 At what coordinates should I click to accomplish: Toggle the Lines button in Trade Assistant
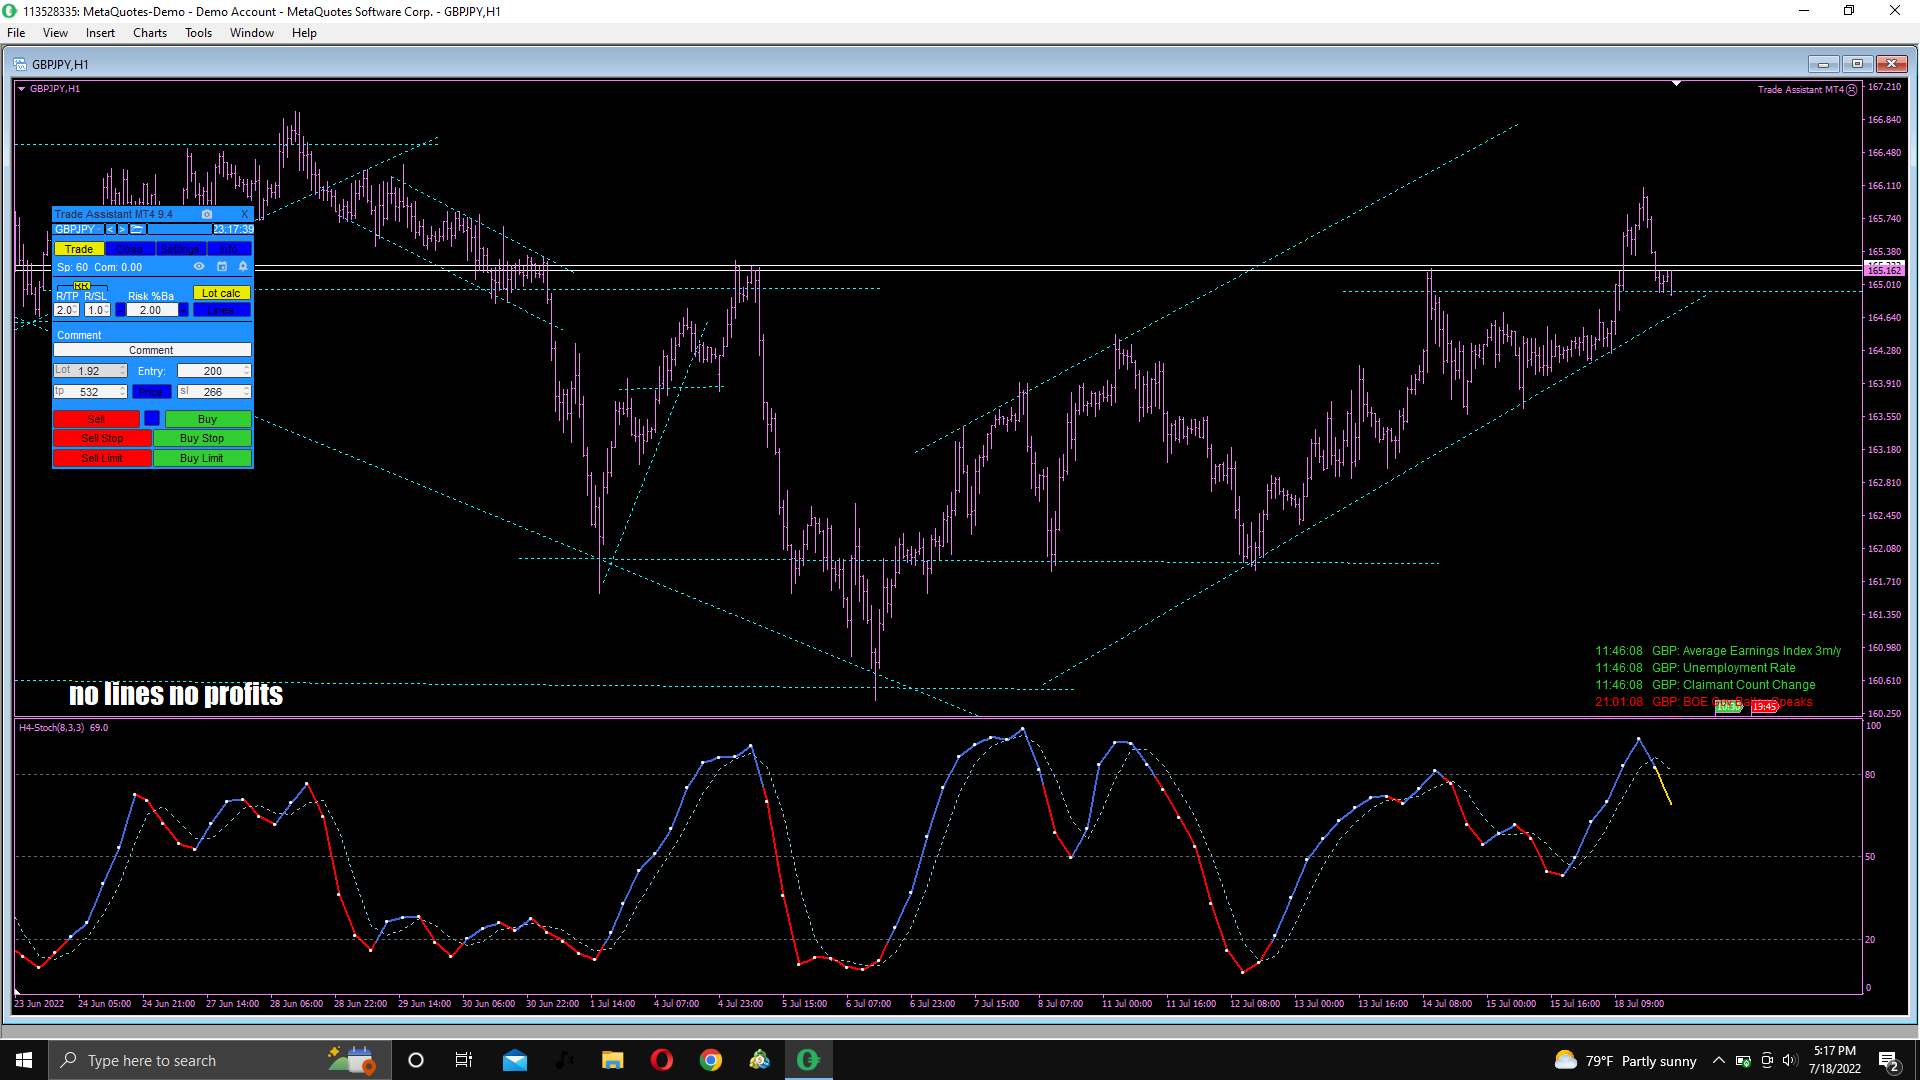(221, 310)
